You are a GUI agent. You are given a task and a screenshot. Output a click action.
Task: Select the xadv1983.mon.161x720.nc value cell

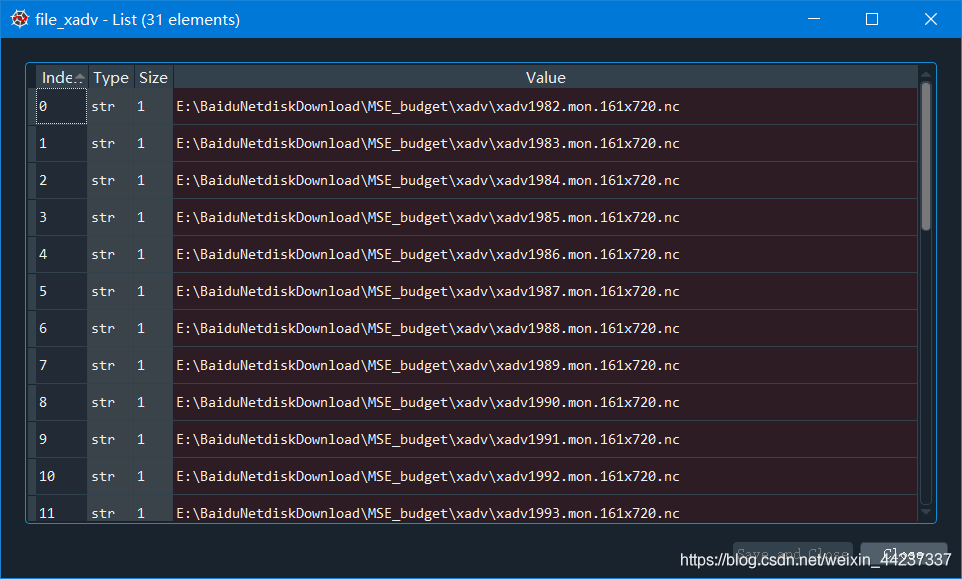(545, 144)
